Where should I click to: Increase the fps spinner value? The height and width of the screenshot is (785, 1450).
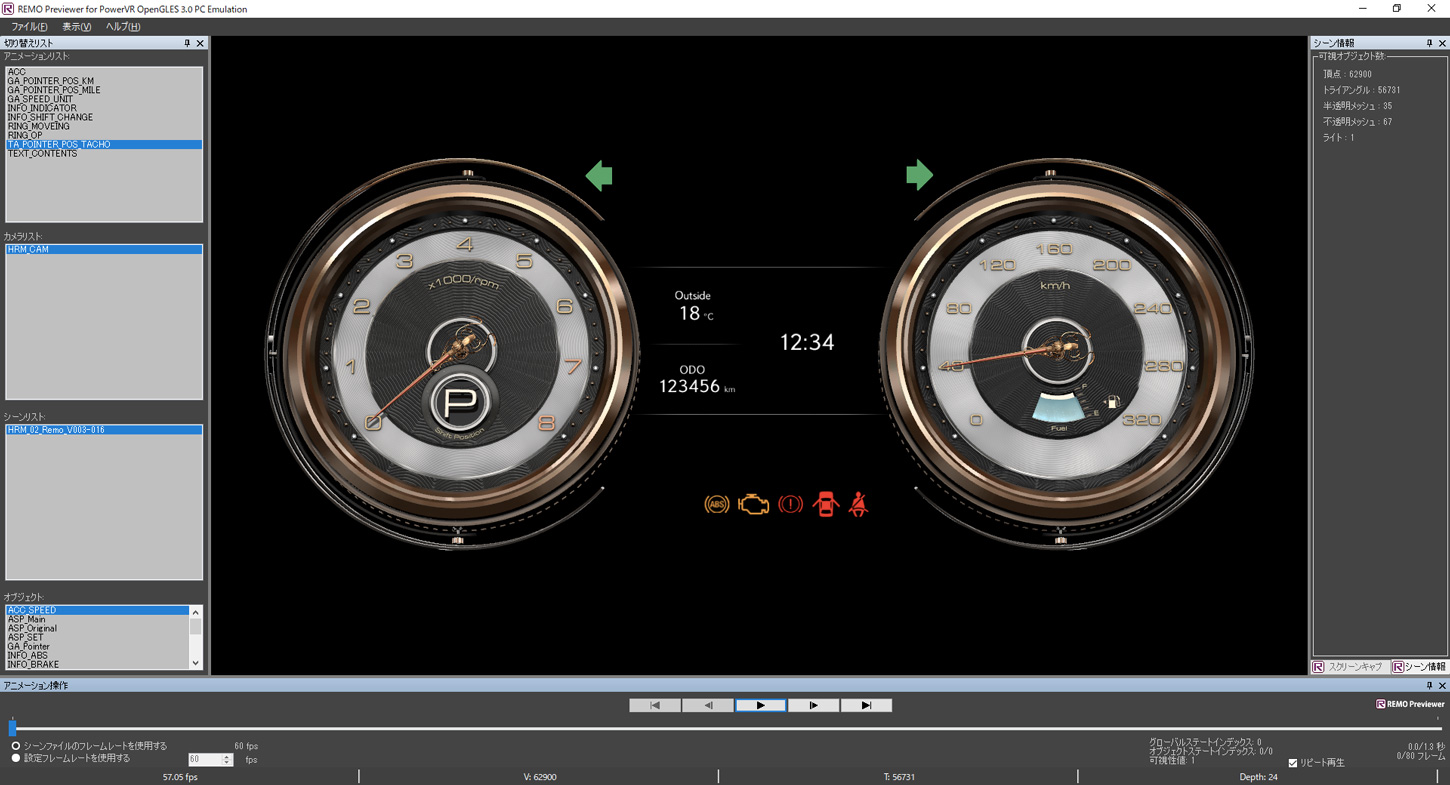click(x=227, y=756)
